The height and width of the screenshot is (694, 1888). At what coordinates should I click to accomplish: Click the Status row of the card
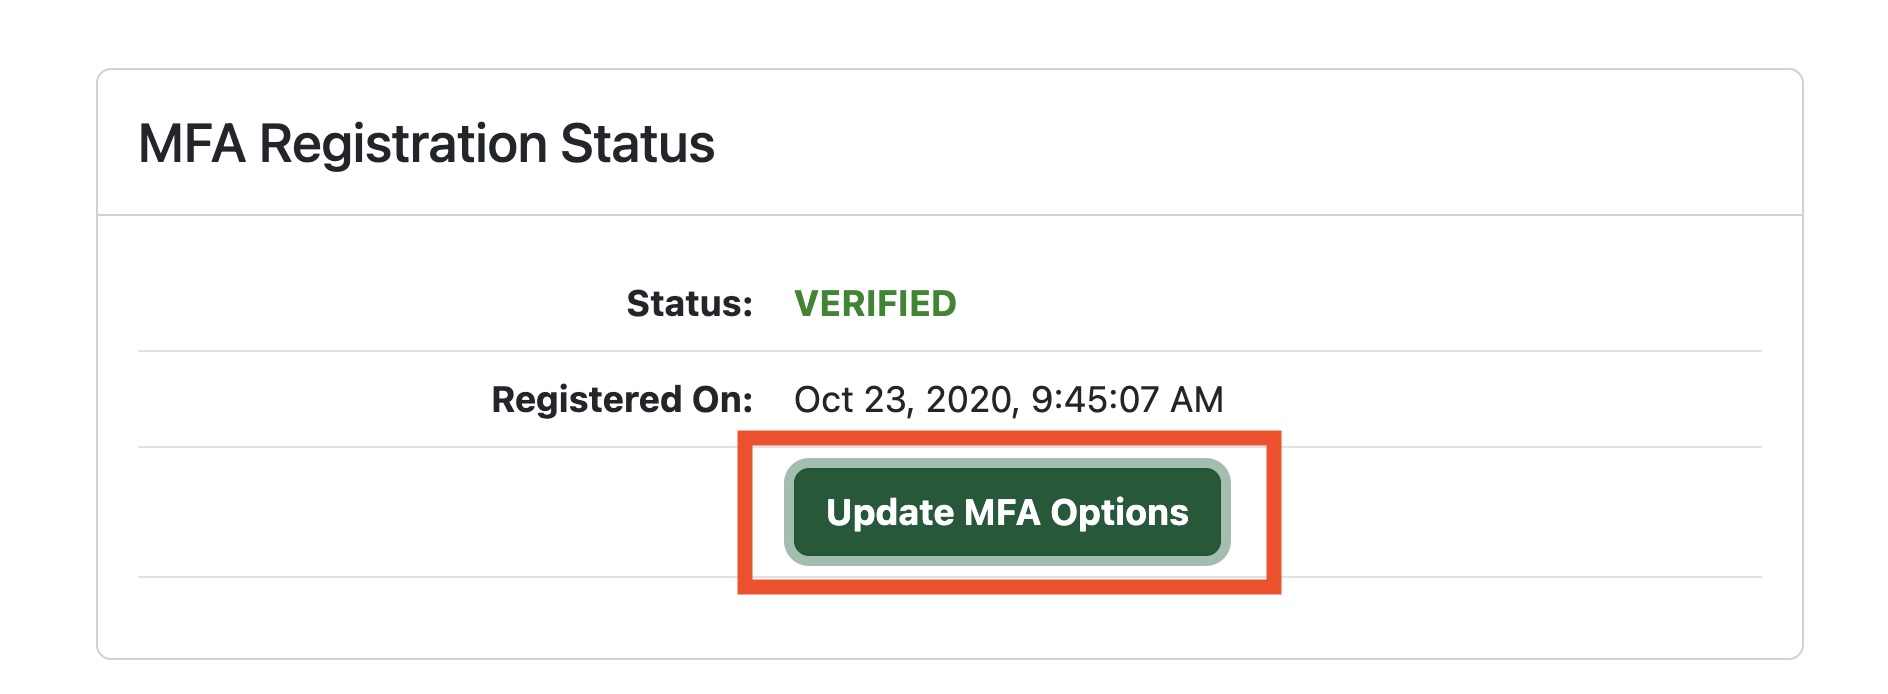950,302
